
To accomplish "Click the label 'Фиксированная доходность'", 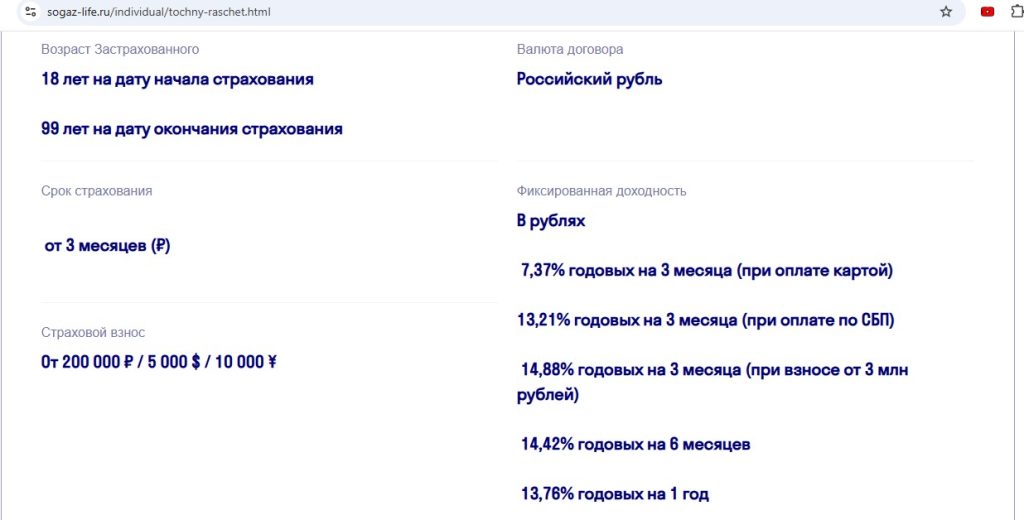I will (601, 191).
